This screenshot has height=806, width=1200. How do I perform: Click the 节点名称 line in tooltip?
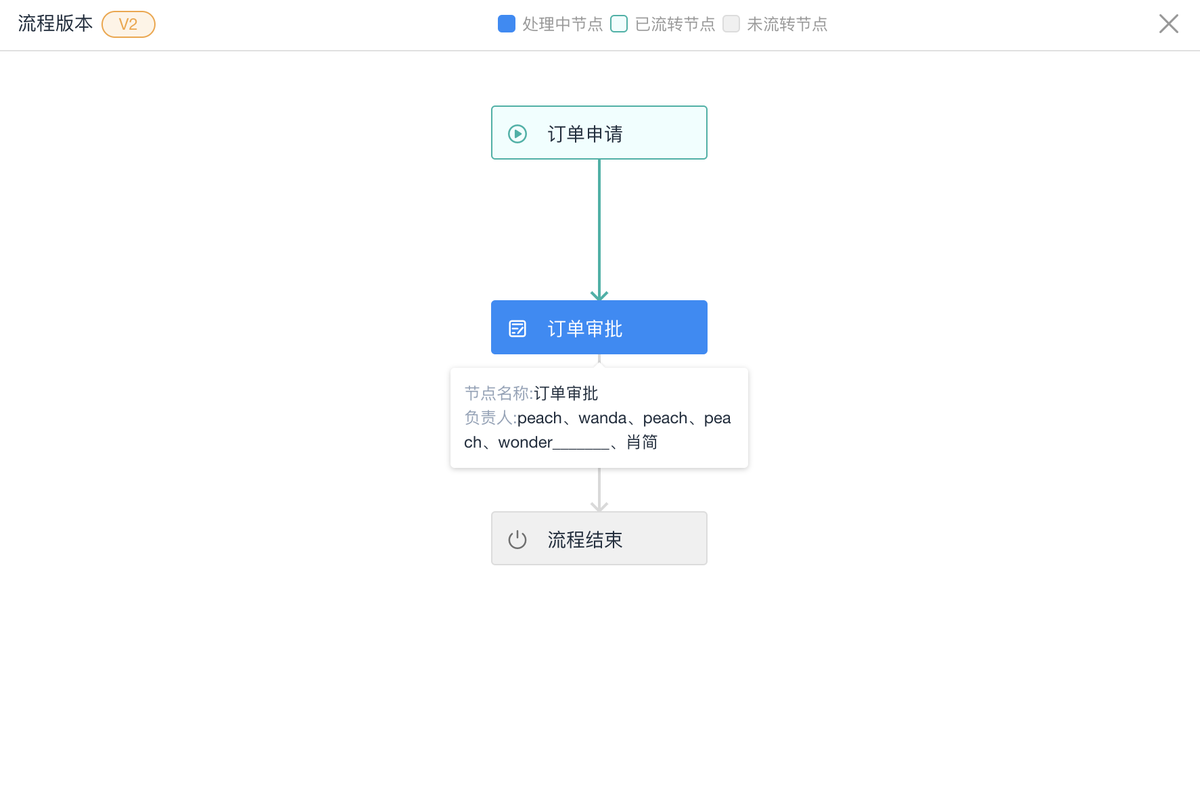[x=531, y=394]
